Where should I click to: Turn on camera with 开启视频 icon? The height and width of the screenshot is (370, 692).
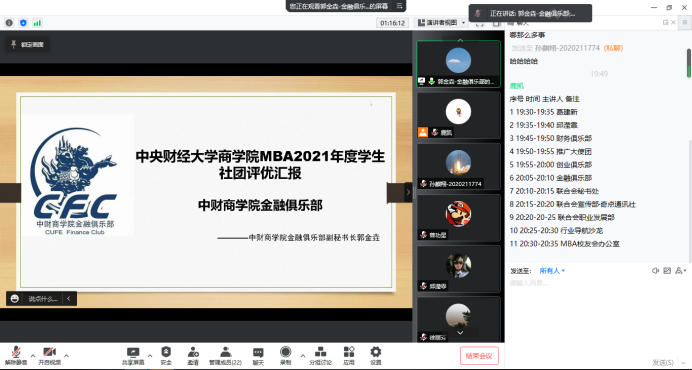(49, 352)
